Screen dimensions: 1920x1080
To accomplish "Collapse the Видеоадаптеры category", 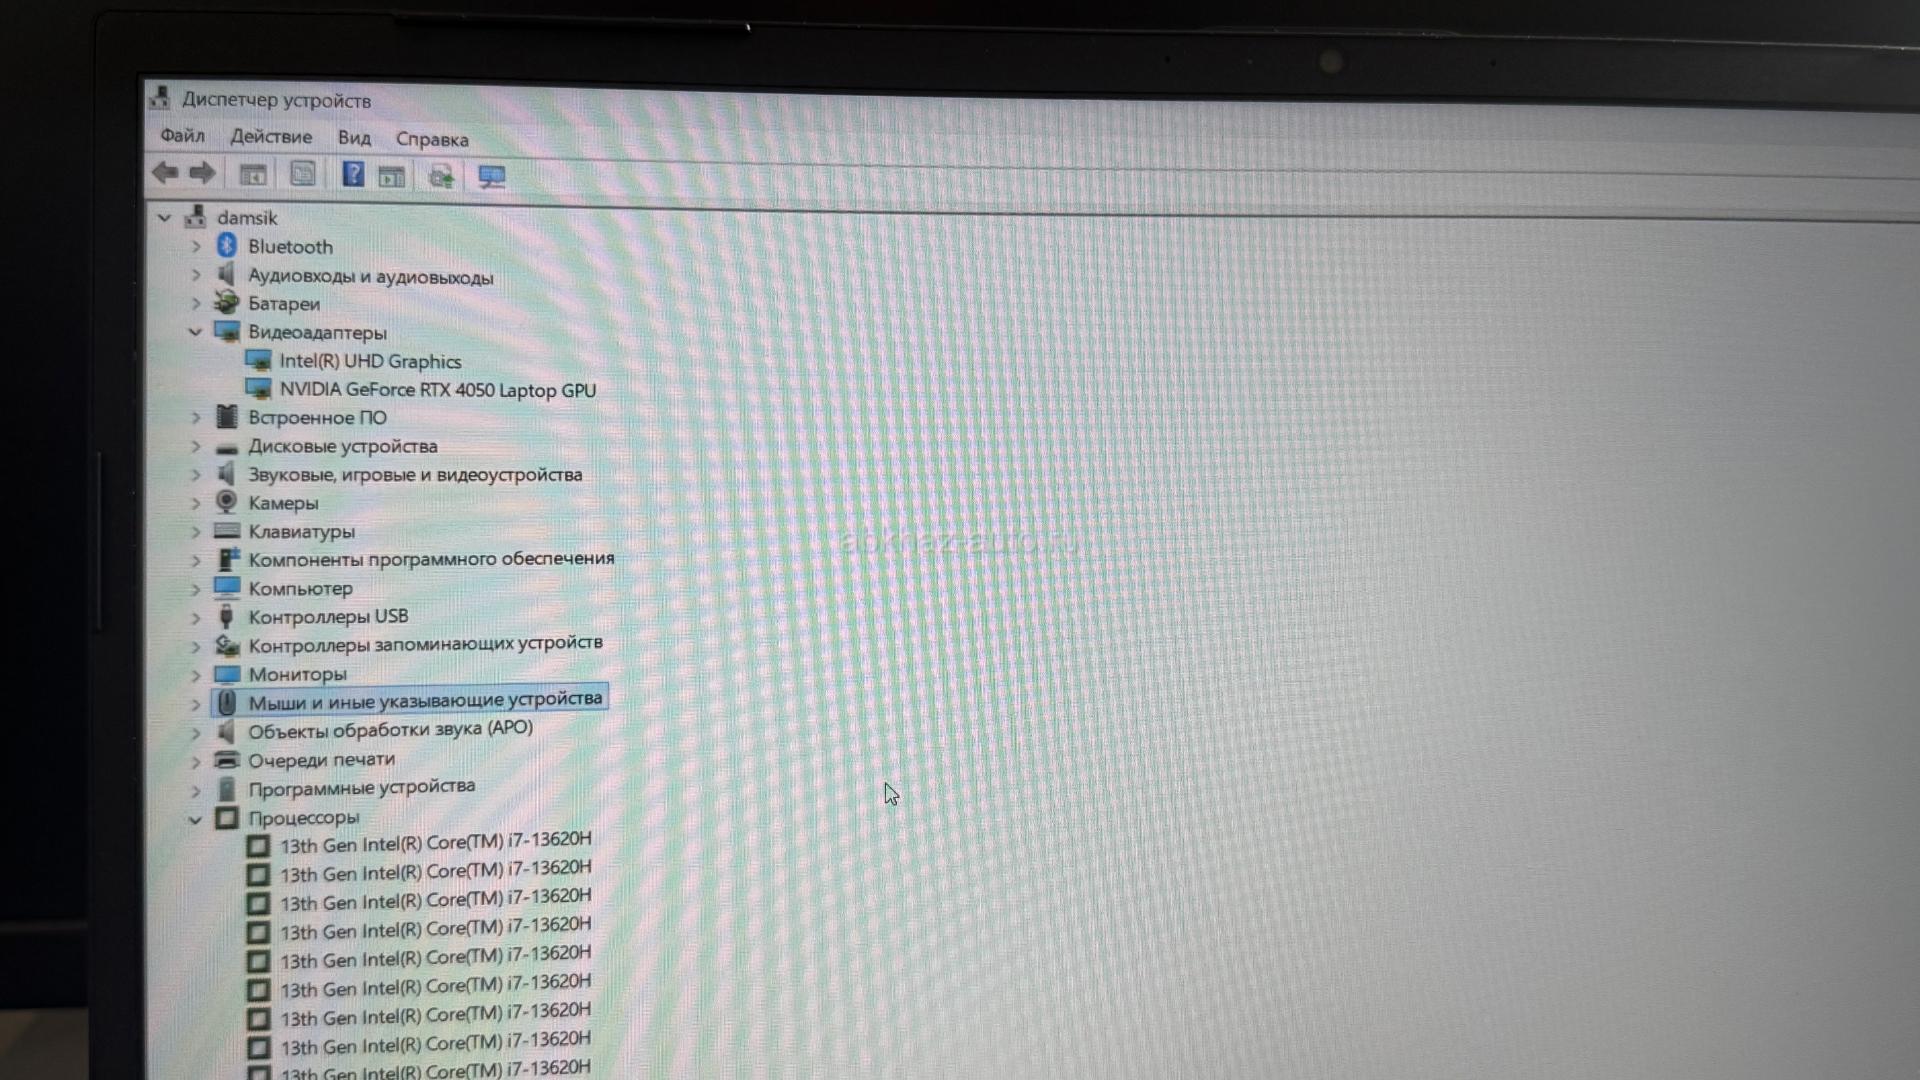I will point(195,332).
